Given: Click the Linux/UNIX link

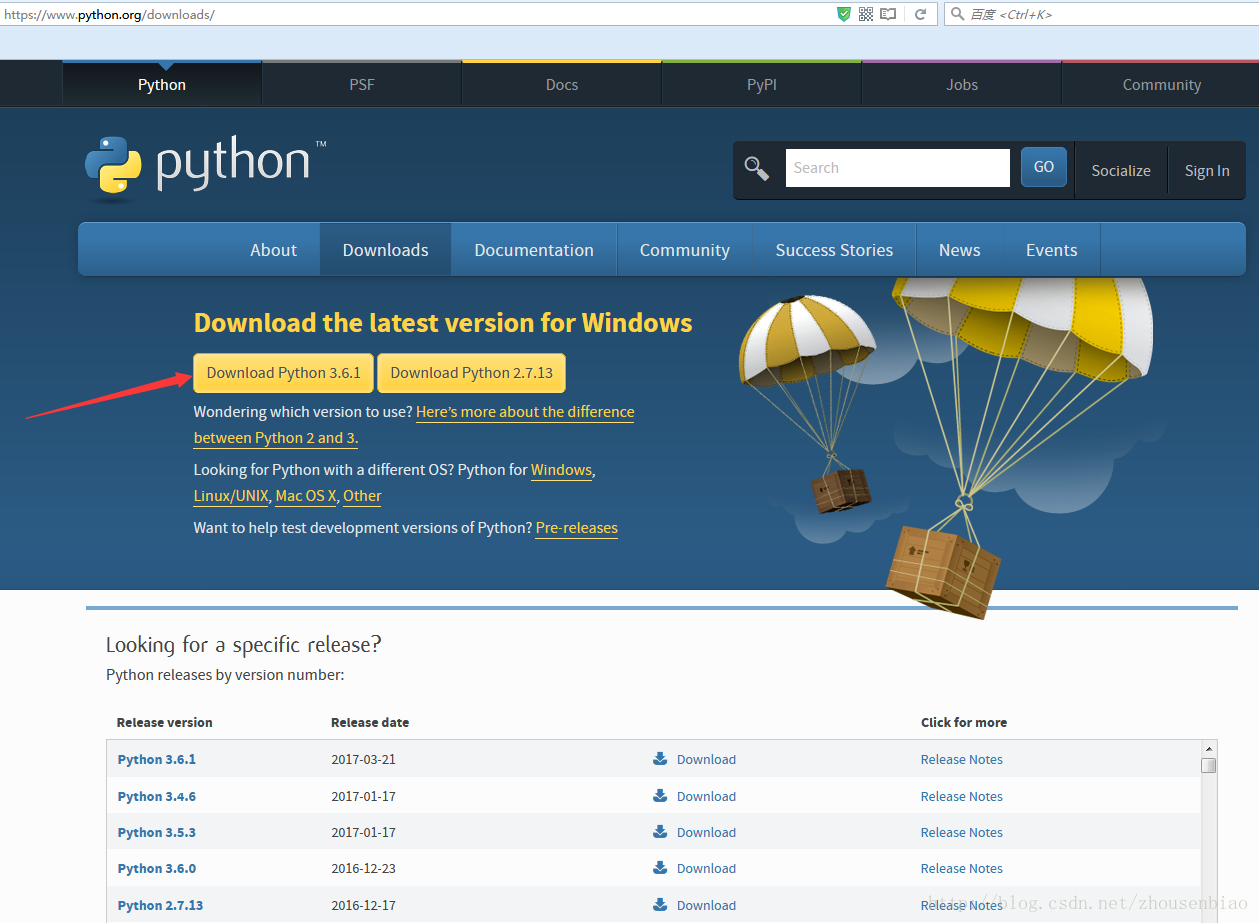Looking at the screenshot, I should tap(231, 496).
